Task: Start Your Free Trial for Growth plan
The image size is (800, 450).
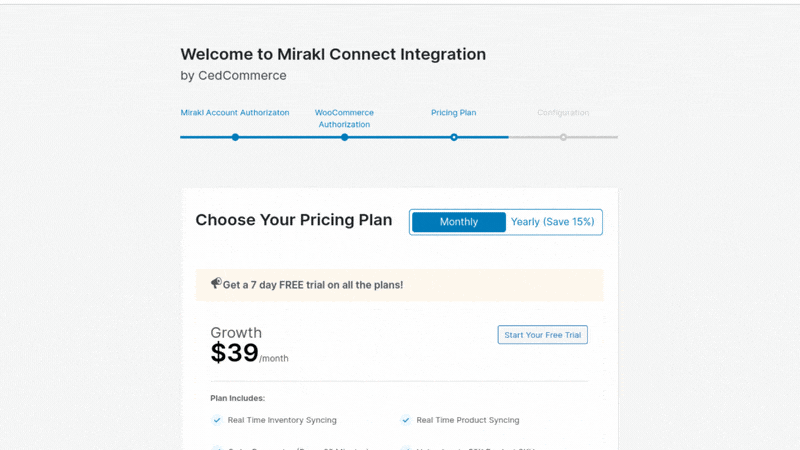Action: (x=542, y=335)
